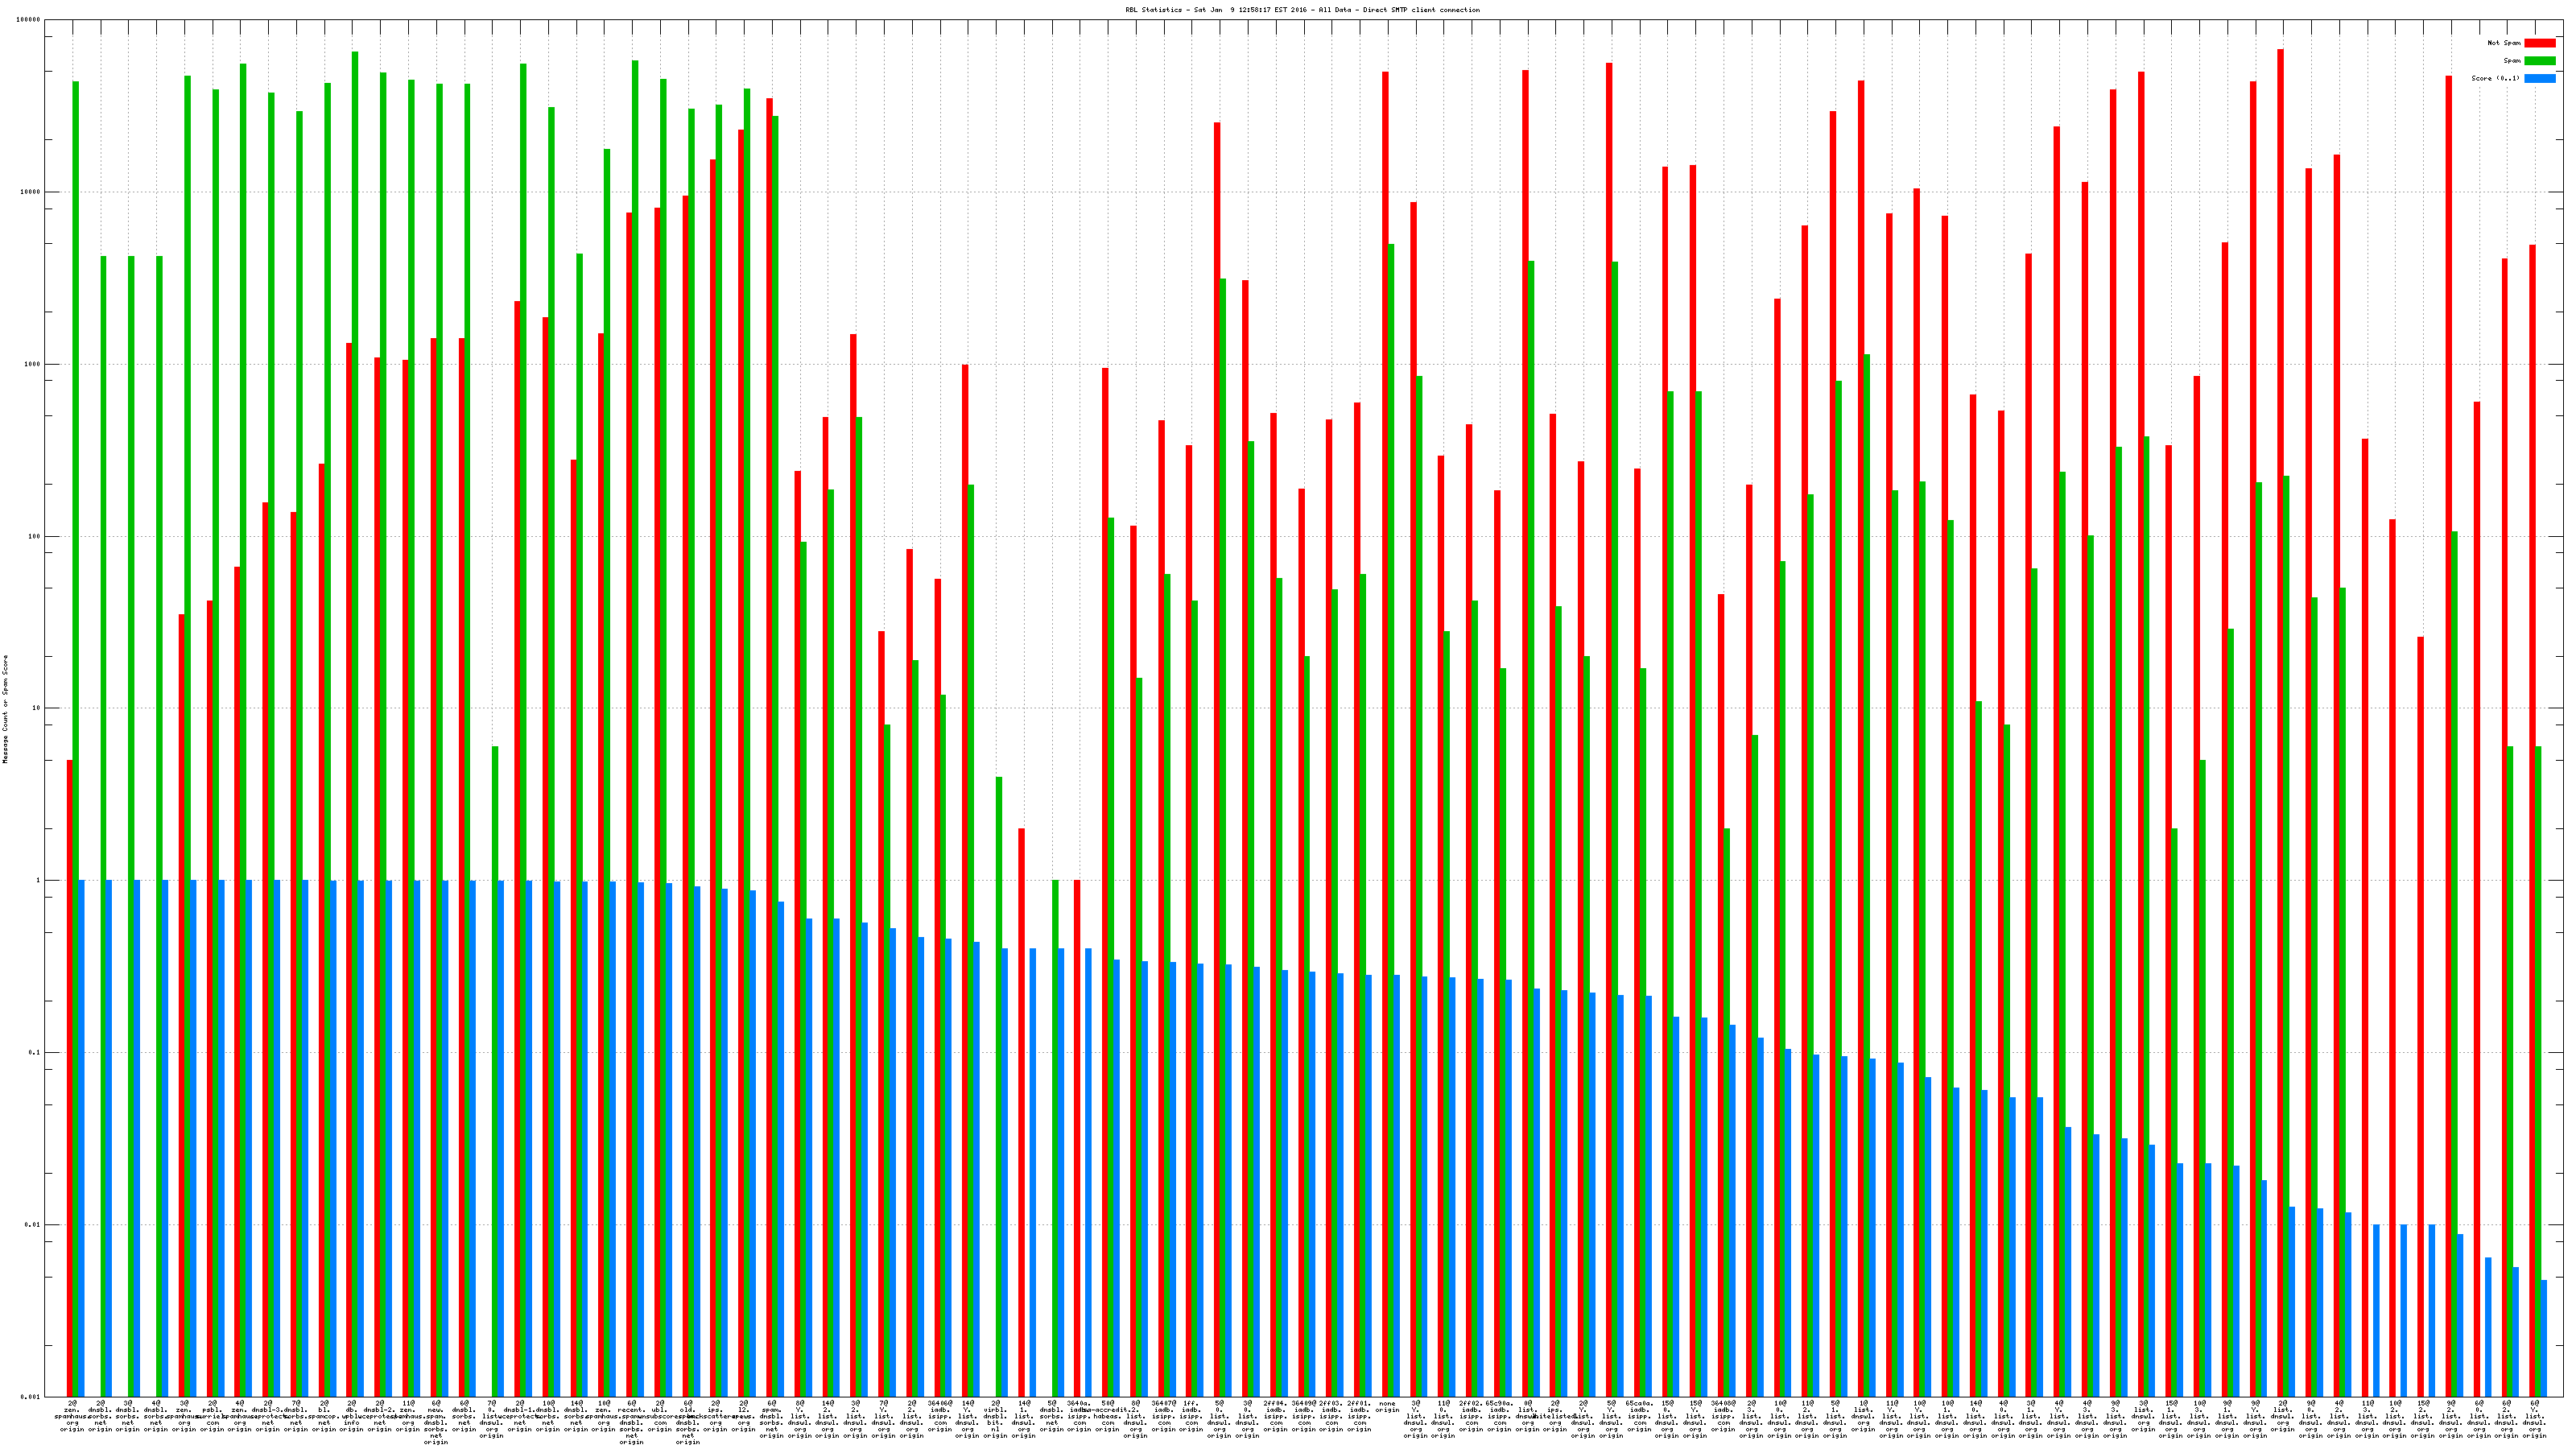The width and height of the screenshot is (2576, 1449).
Task: Click the 'ubl.unsubscore.com origin' x-axis label
Action: tap(659, 1415)
